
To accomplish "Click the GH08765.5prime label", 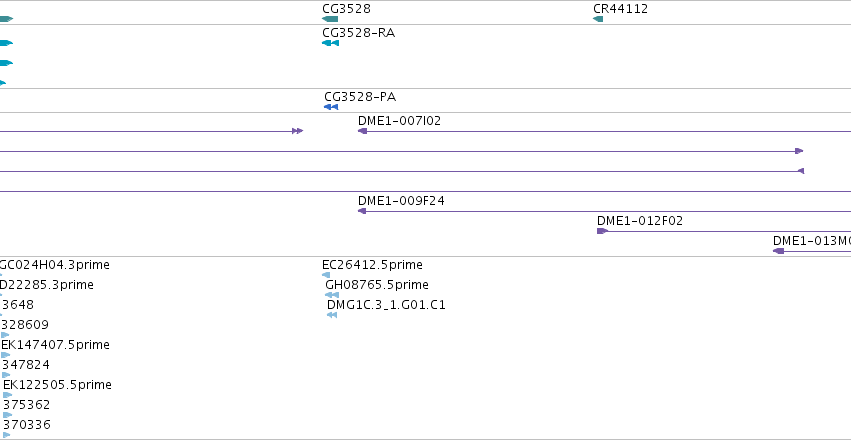I will coord(377,285).
